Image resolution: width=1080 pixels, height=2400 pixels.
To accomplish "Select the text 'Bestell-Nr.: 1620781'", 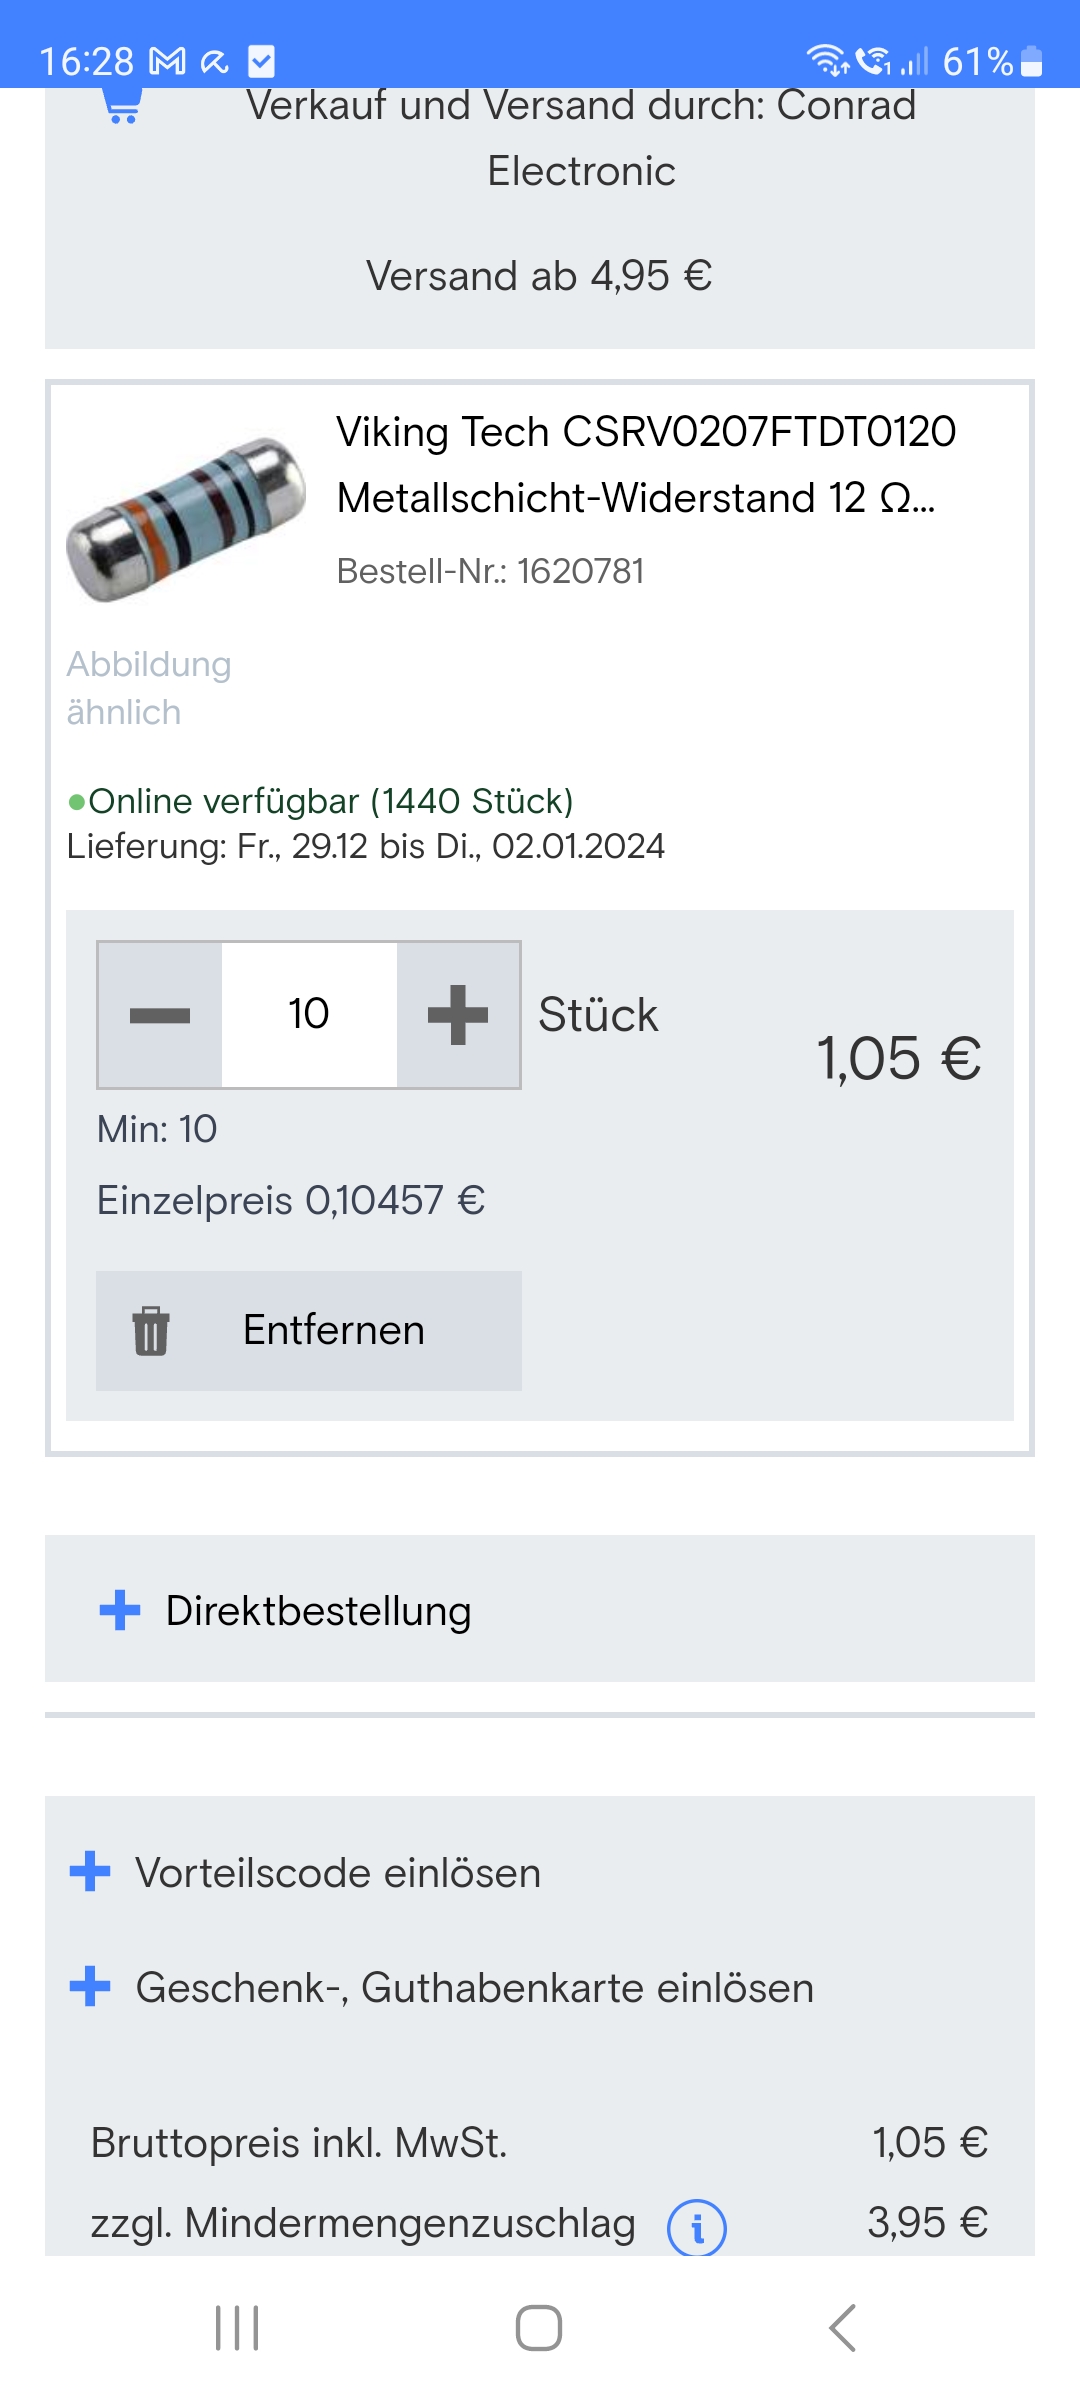I will (x=490, y=571).
